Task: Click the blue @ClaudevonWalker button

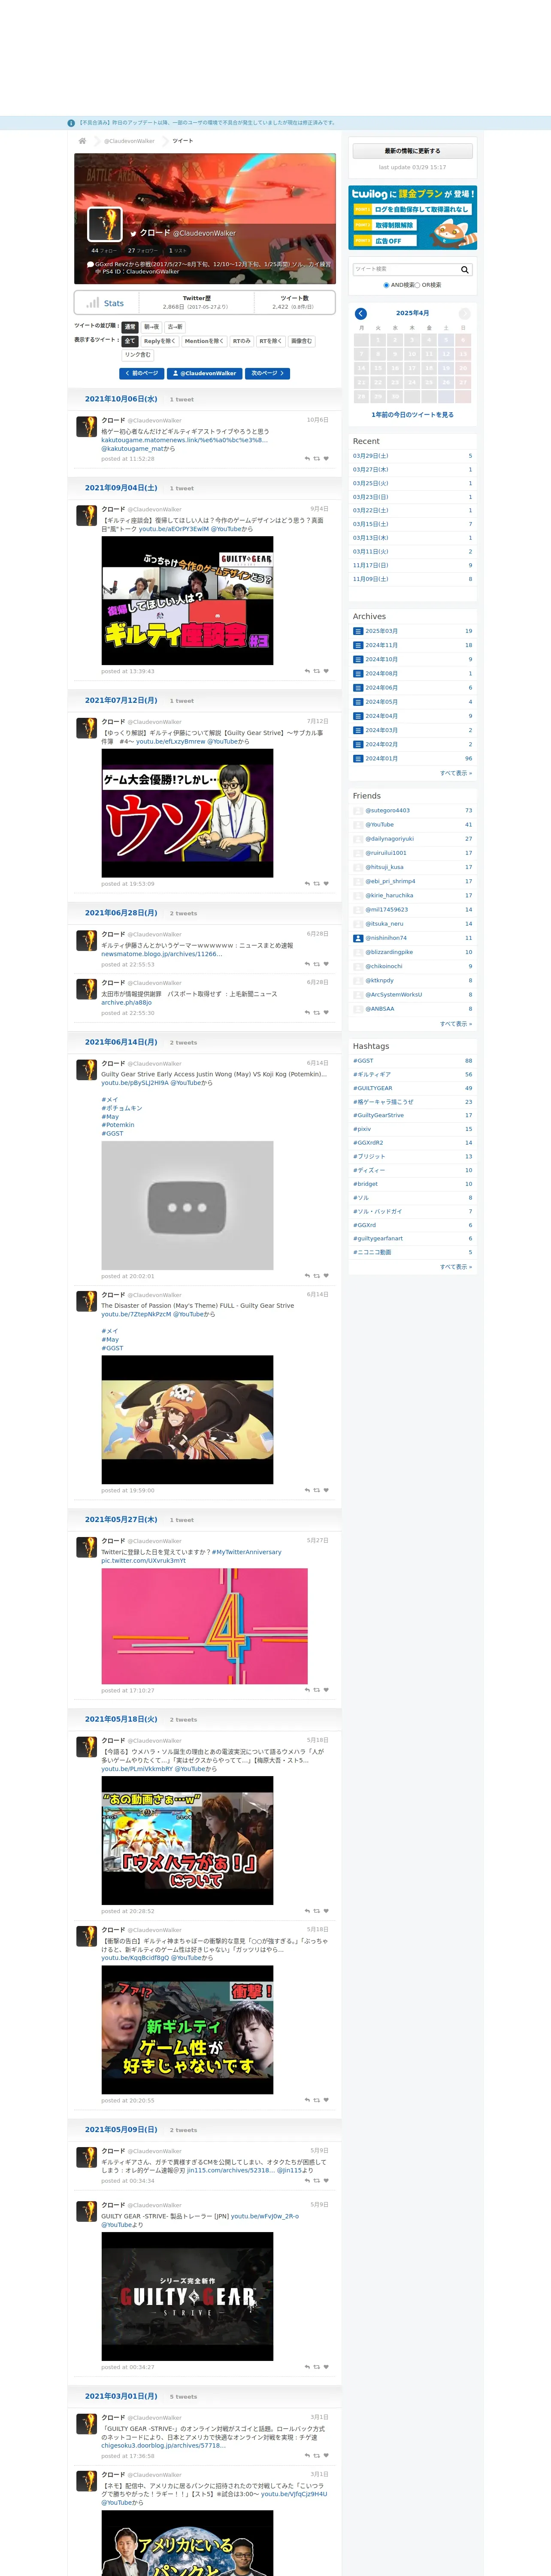Action: coord(205,373)
